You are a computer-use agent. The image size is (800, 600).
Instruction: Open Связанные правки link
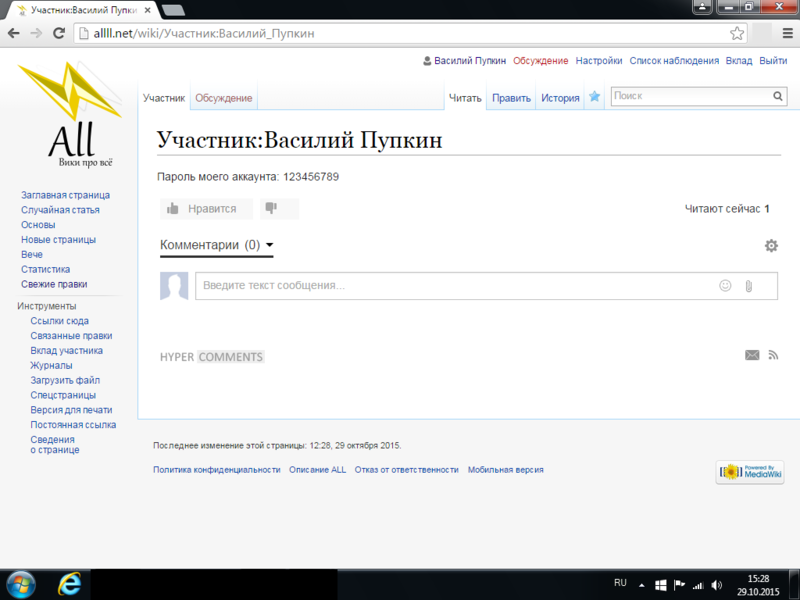(x=71, y=335)
